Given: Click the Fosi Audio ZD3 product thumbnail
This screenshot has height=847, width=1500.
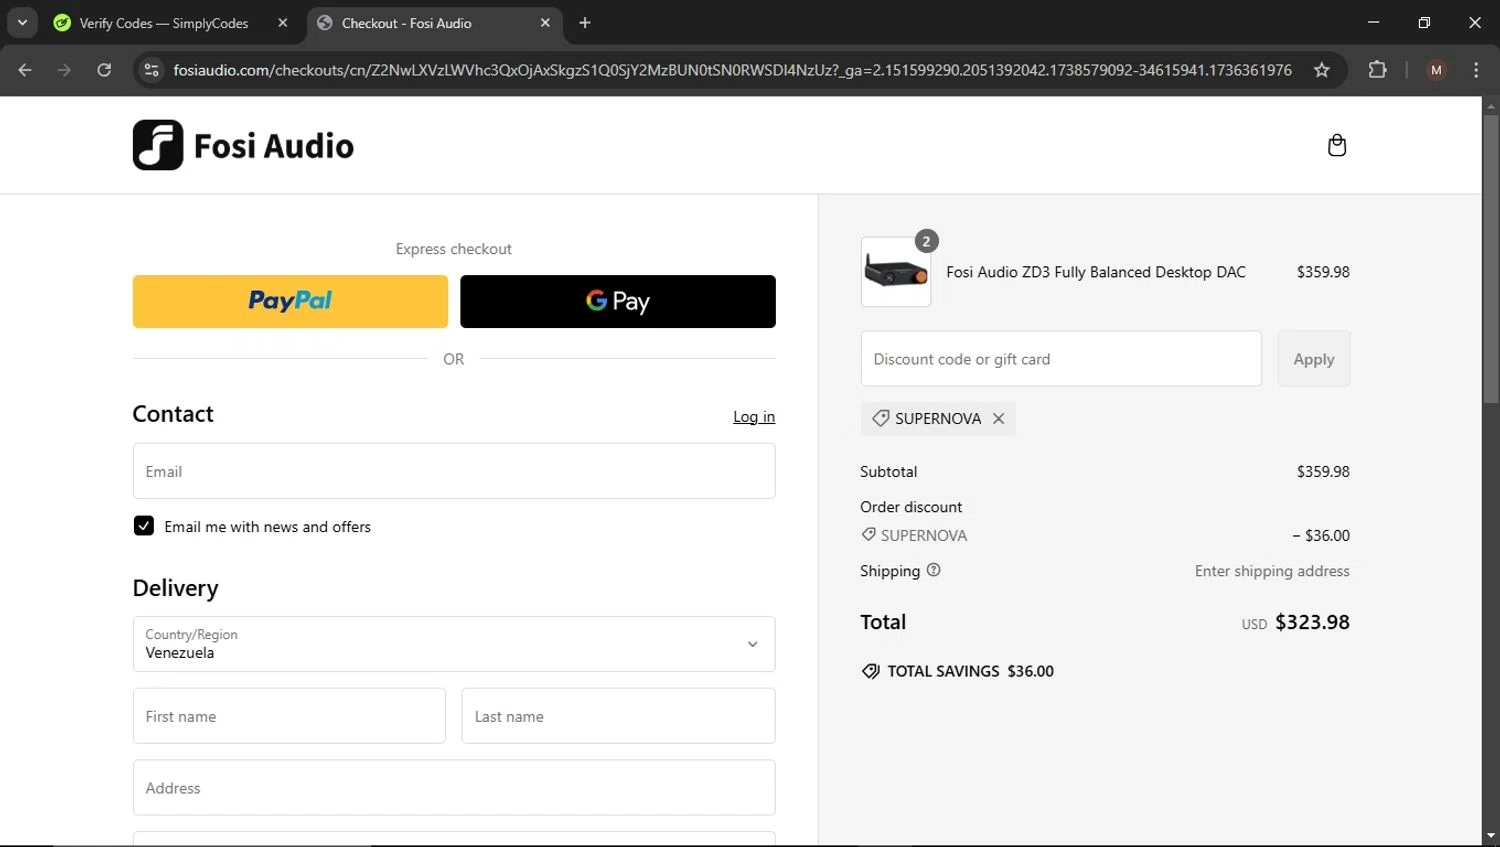Looking at the screenshot, I should pyautogui.click(x=896, y=272).
